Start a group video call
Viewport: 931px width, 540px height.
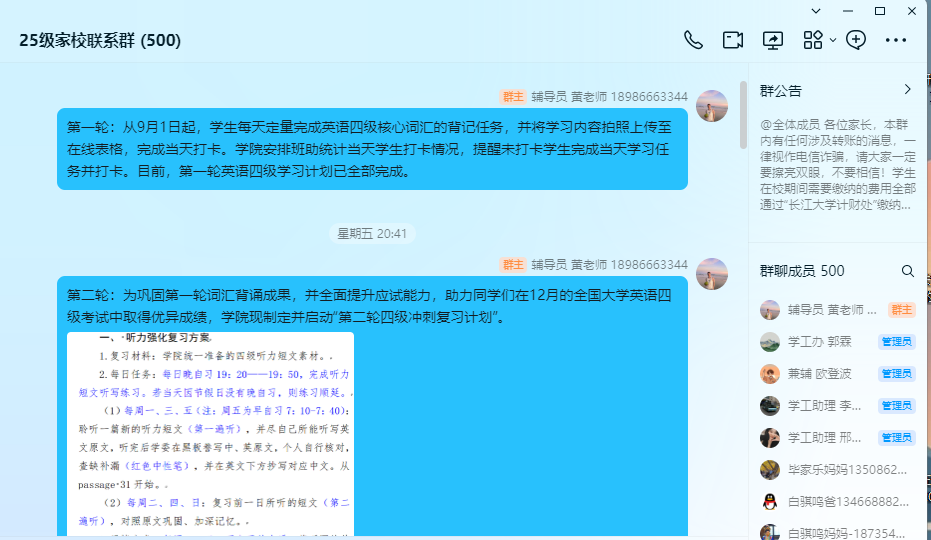pyautogui.click(x=733, y=40)
